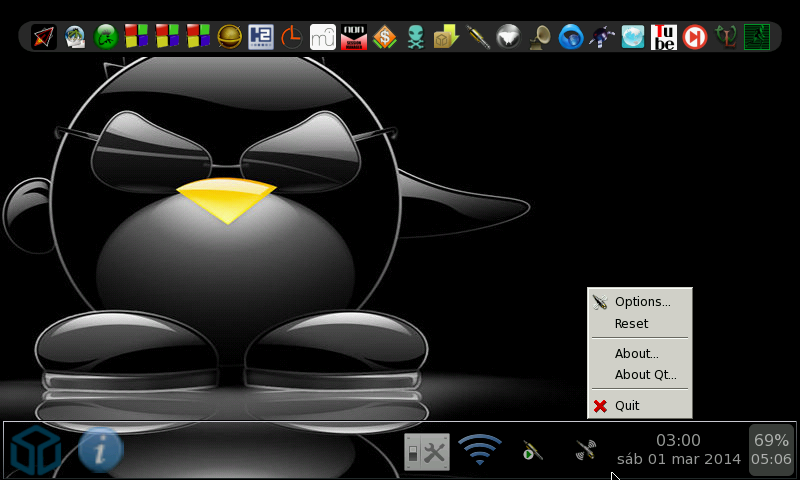This screenshot has width=800, height=480.
Task: Open the 69% battery indicator
Action: [771, 449]
